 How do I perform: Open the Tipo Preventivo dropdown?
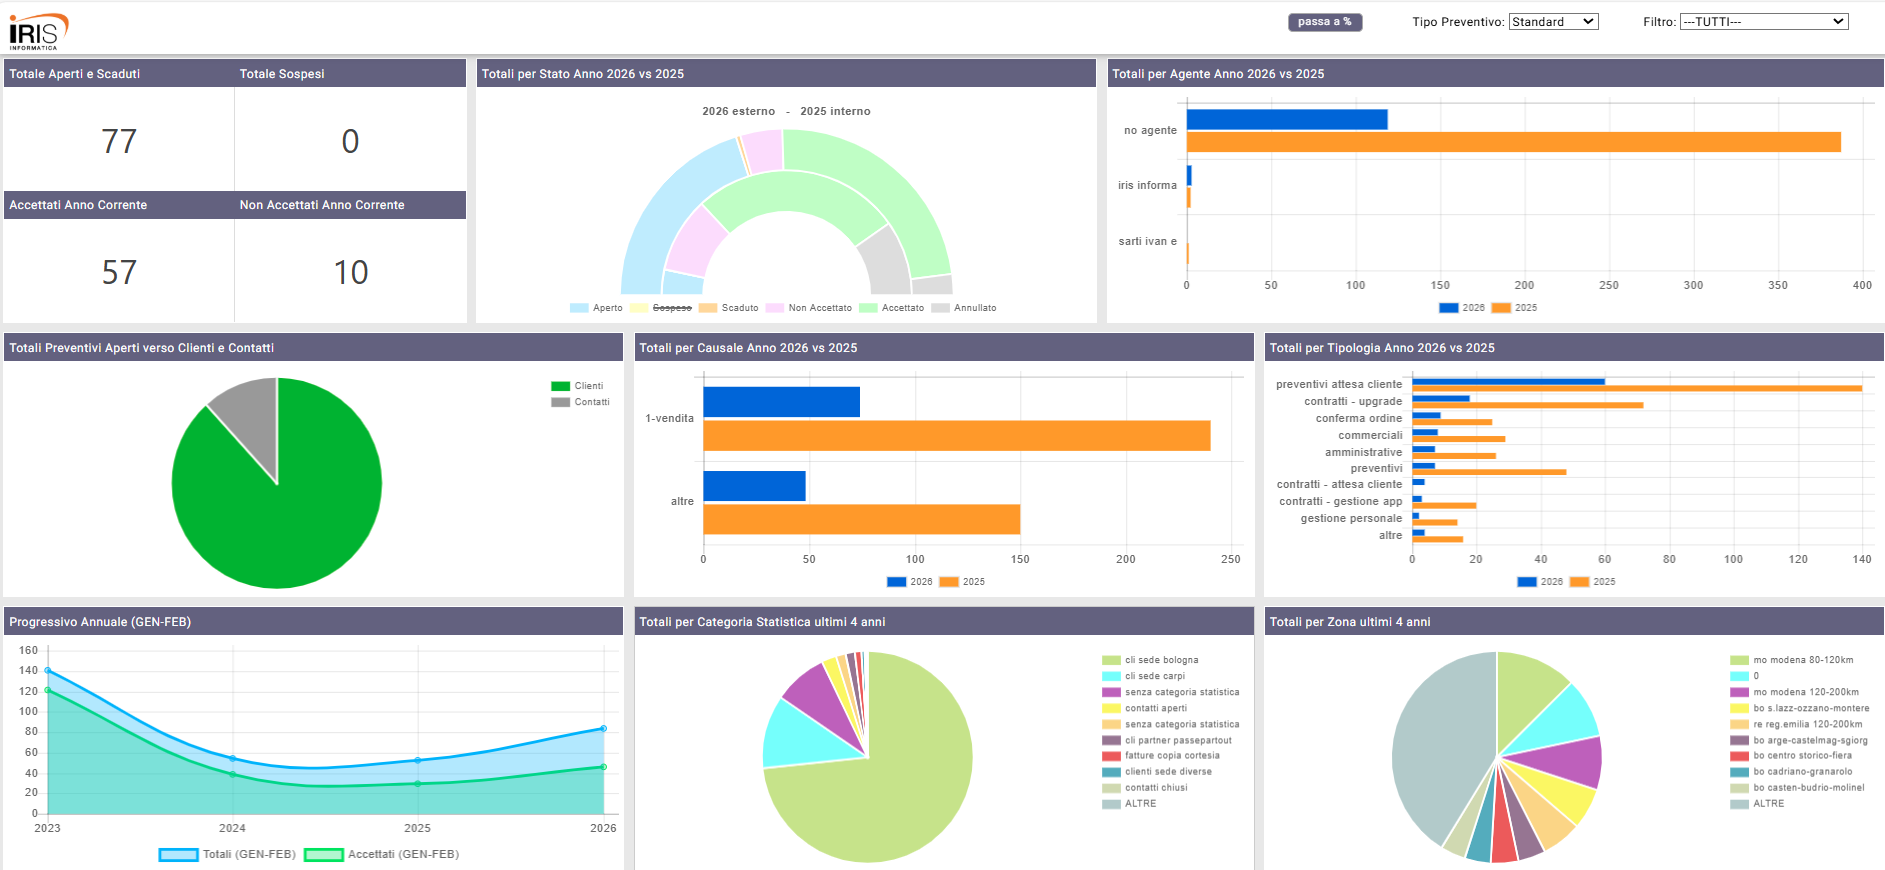pyautogui.click(x=1553, y=22)
